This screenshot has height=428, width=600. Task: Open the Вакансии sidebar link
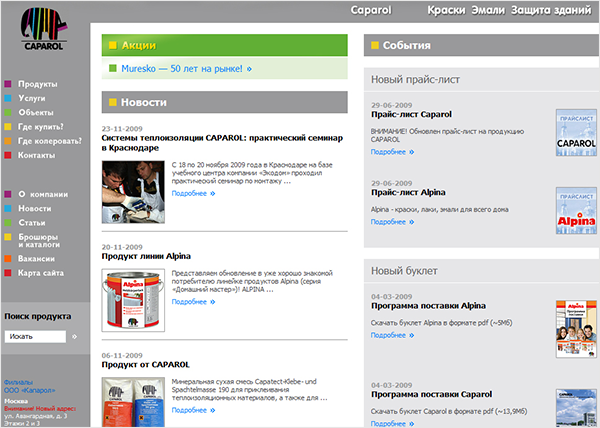[36, 259]
